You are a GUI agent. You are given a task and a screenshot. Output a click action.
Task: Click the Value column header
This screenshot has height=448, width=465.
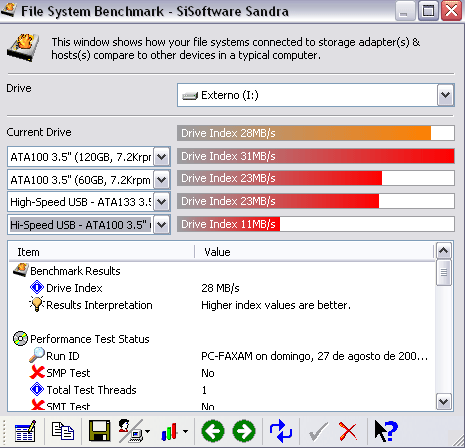click(x=314, y=252)
